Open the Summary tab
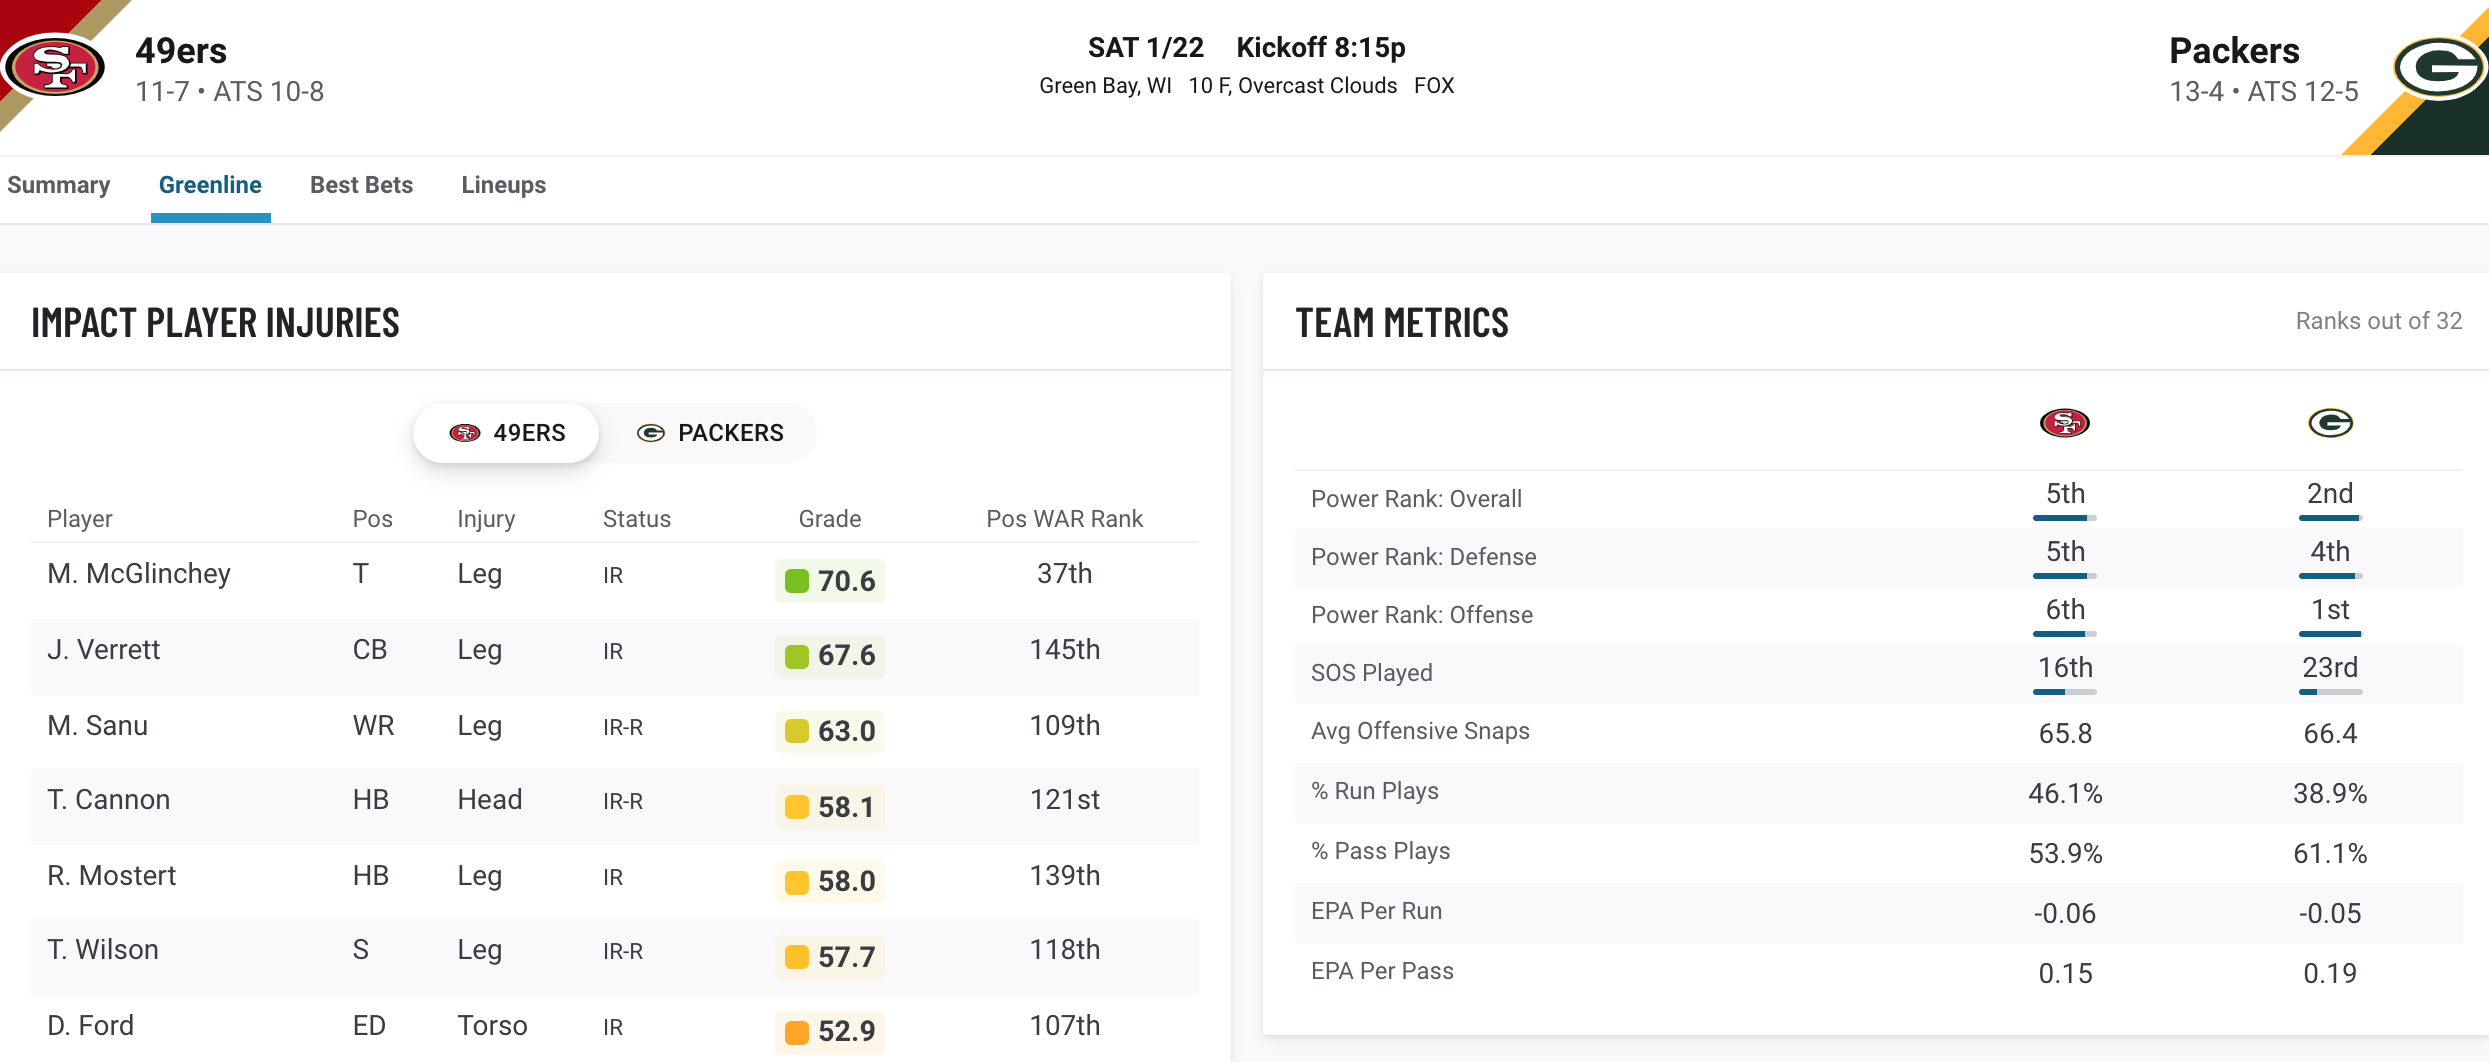This screenshot has height=1062, width=2489. (x=59, y=185)
